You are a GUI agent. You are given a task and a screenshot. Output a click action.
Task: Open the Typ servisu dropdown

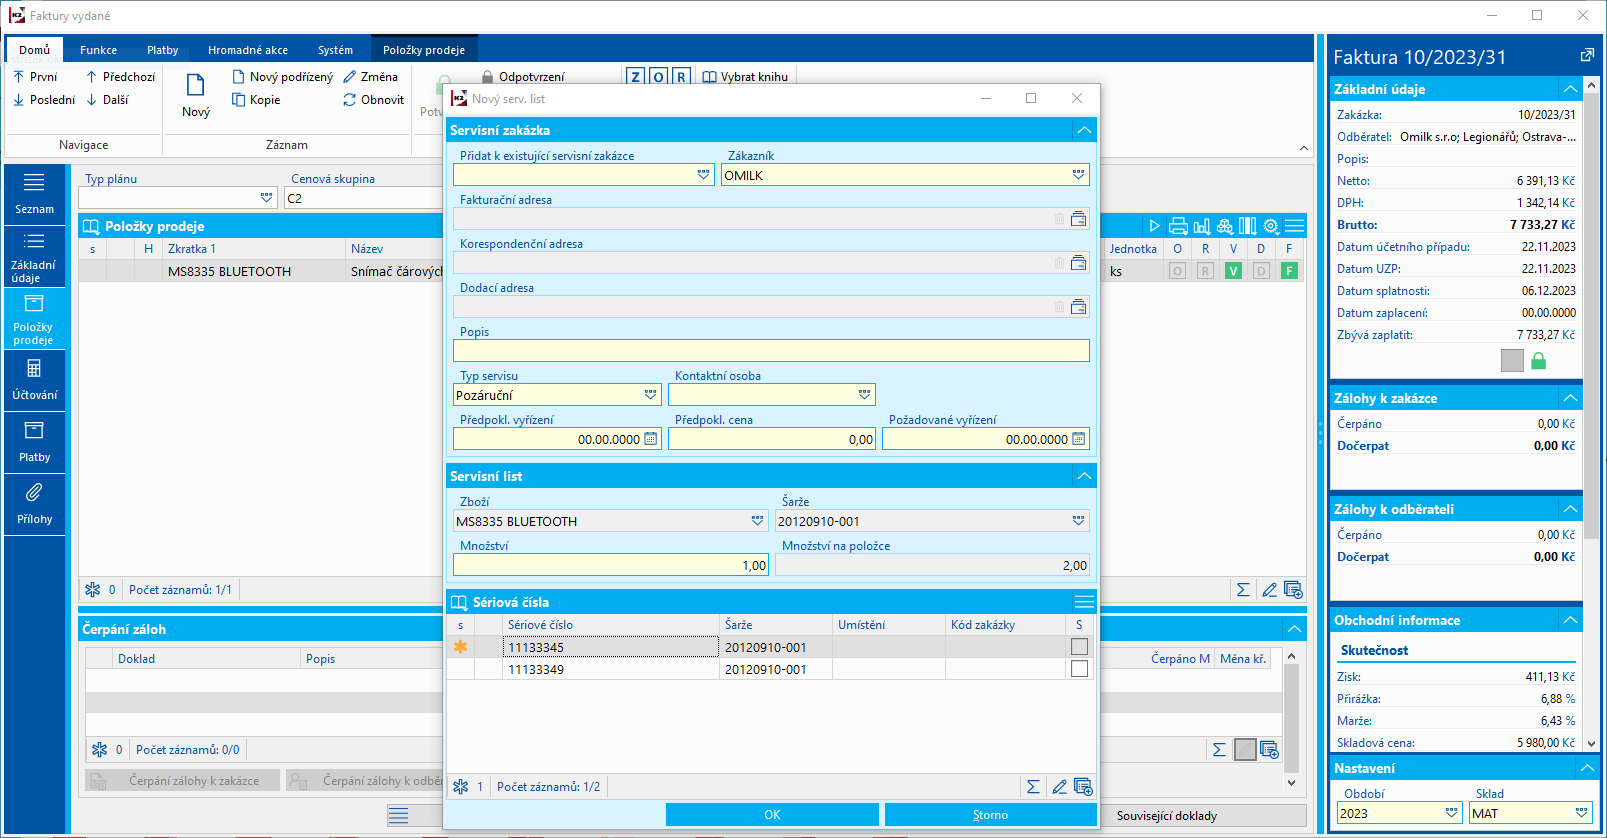pos(651,395)
